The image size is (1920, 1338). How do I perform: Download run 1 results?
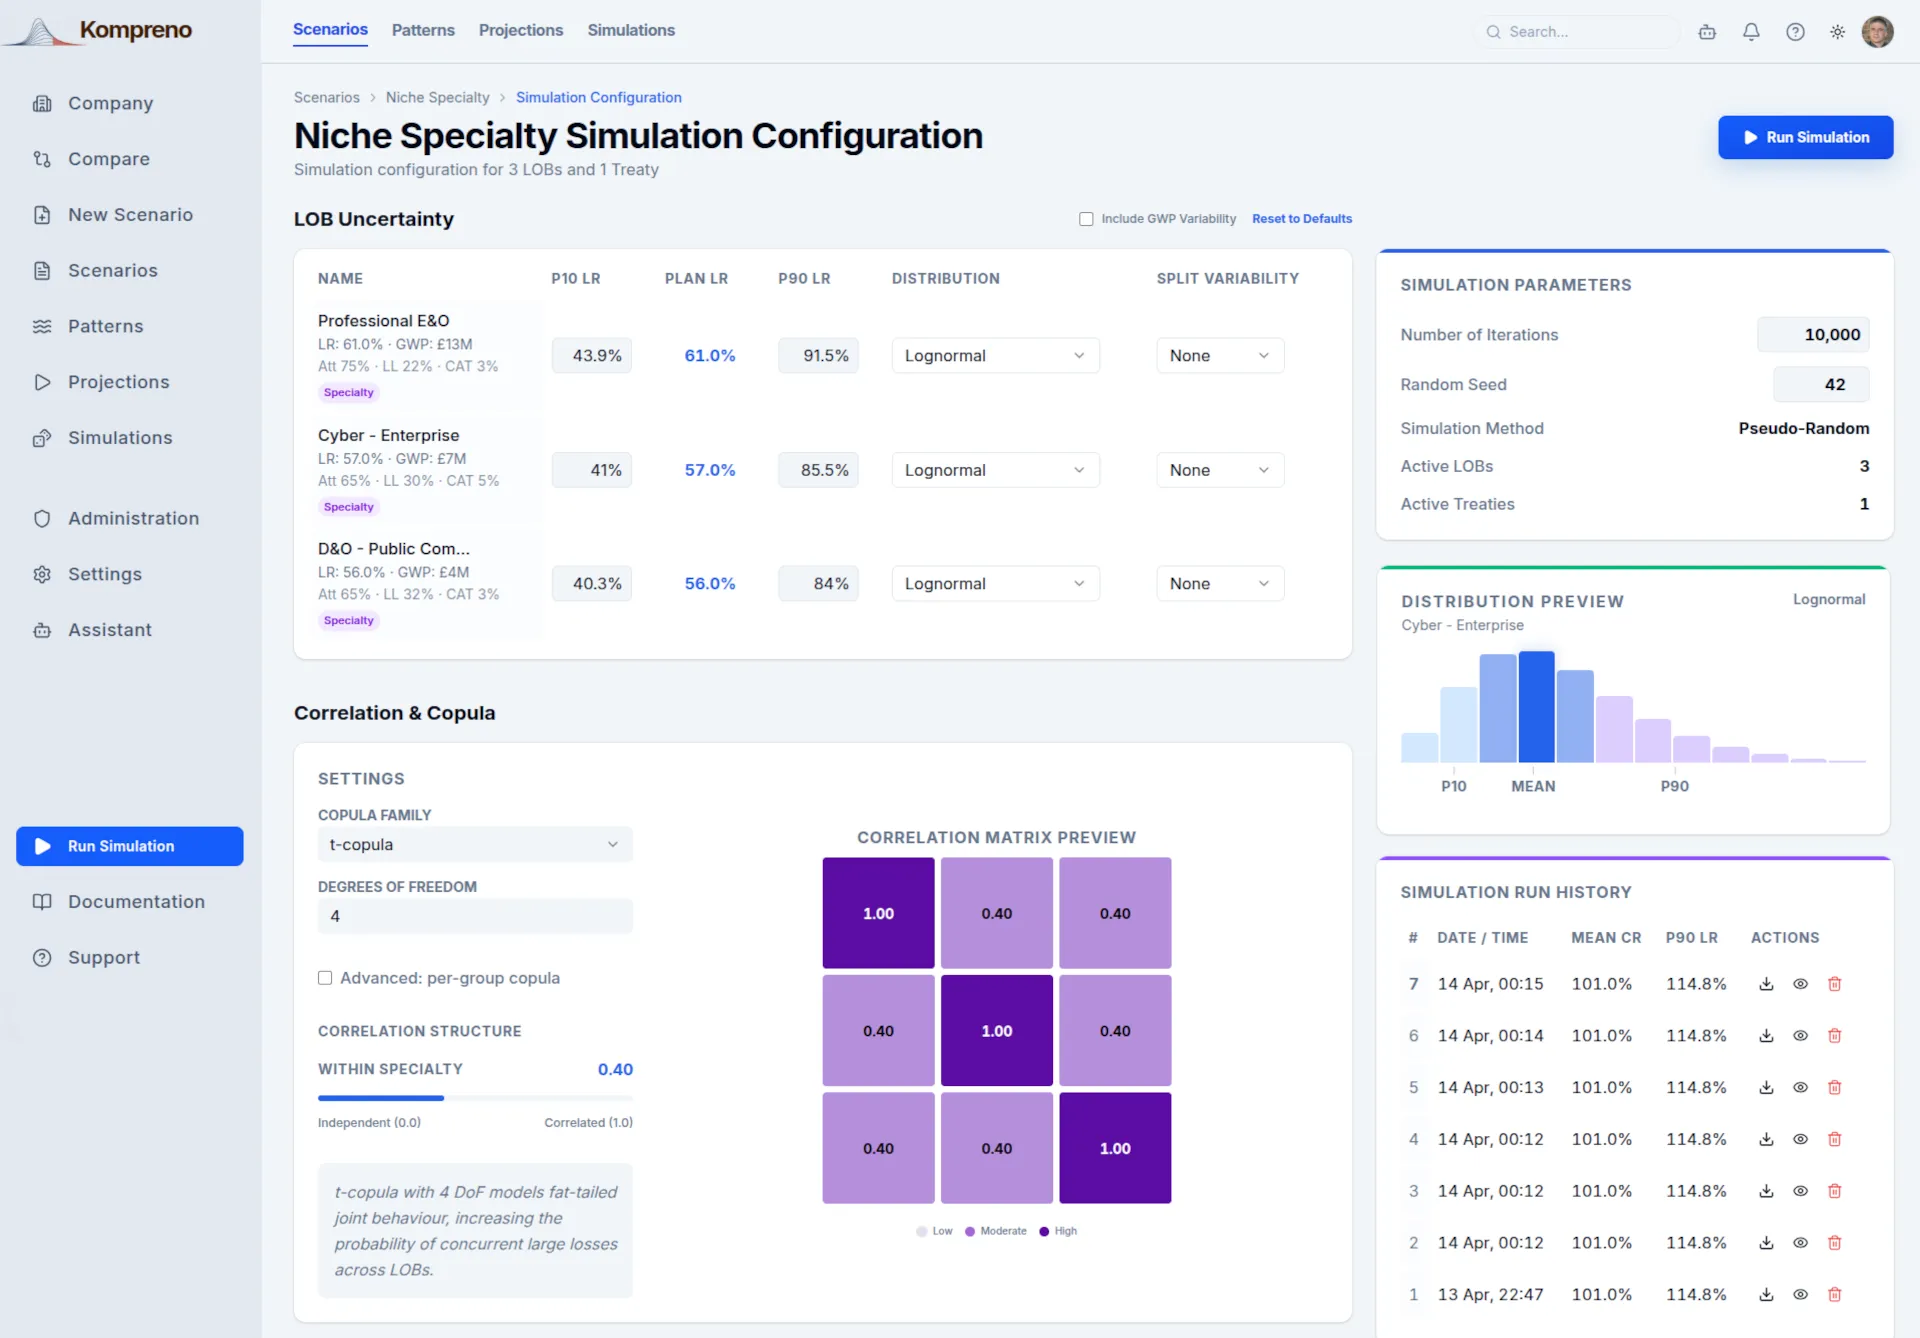tap(1766, 1294)
